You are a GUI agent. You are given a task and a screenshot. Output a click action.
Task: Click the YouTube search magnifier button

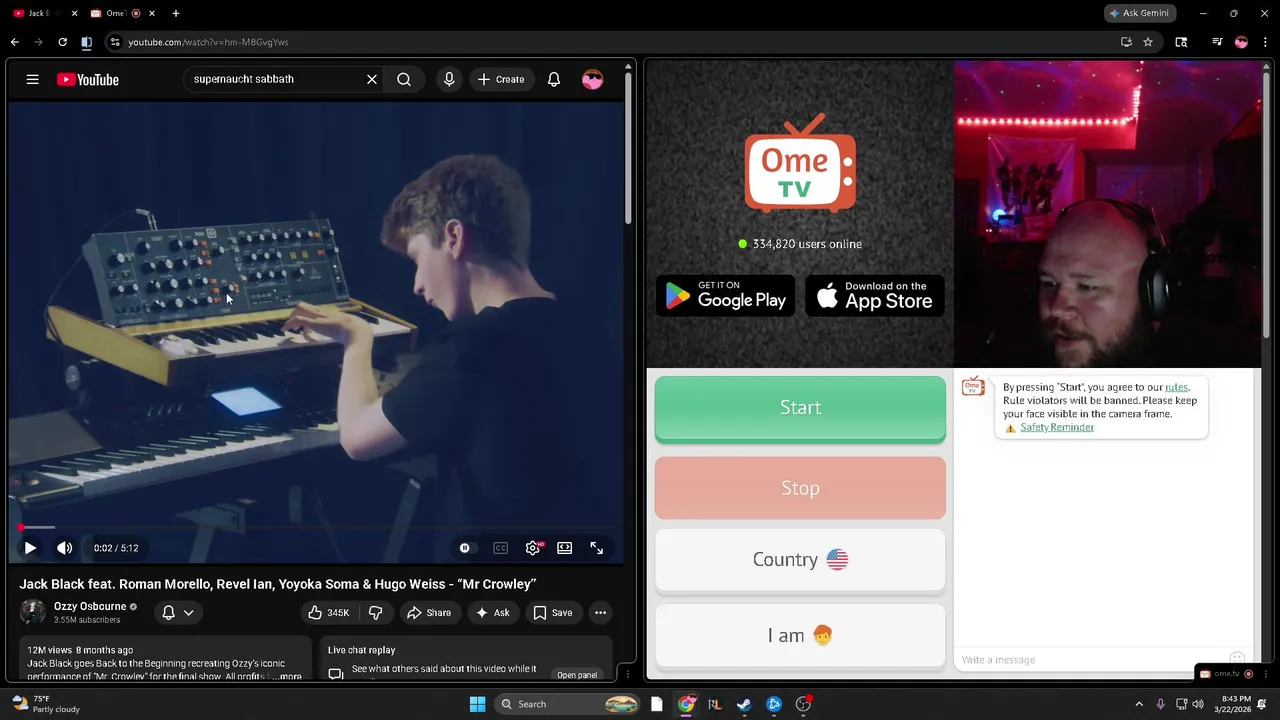point(404,79)
